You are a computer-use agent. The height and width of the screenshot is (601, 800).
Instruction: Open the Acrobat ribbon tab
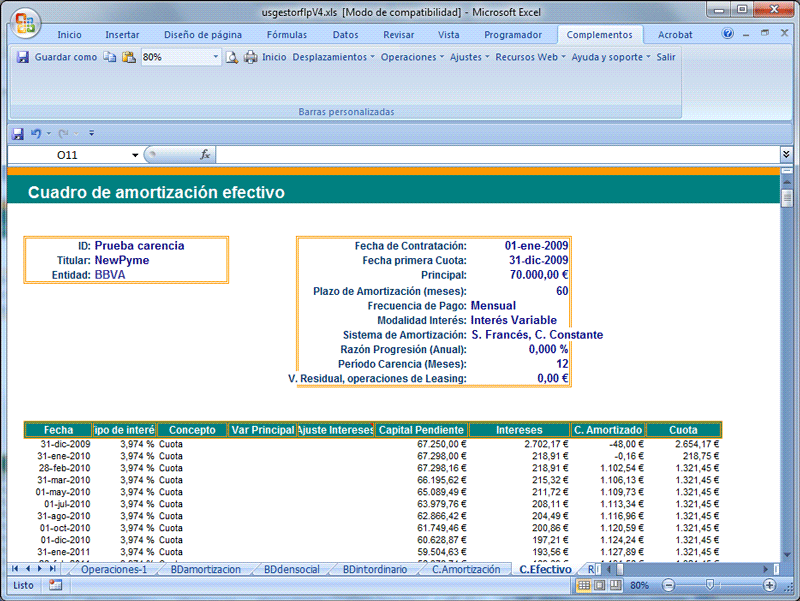675,35
